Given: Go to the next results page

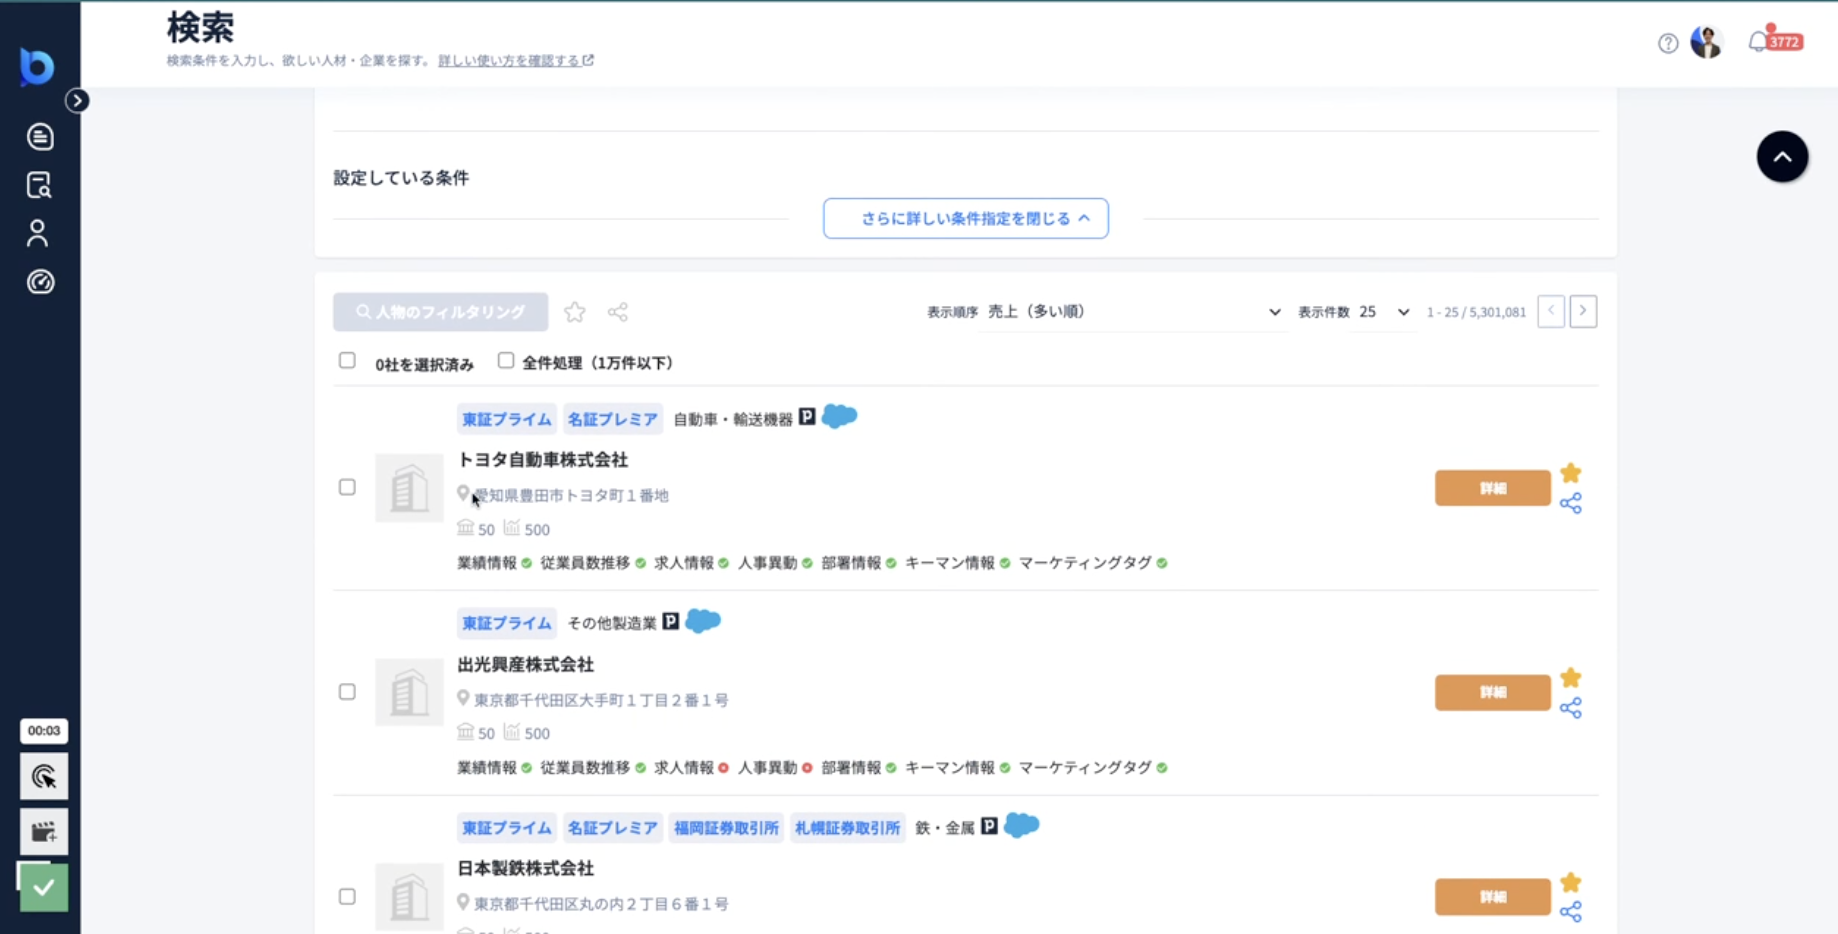Looking at the screenshot, I should pos(1583,311).
